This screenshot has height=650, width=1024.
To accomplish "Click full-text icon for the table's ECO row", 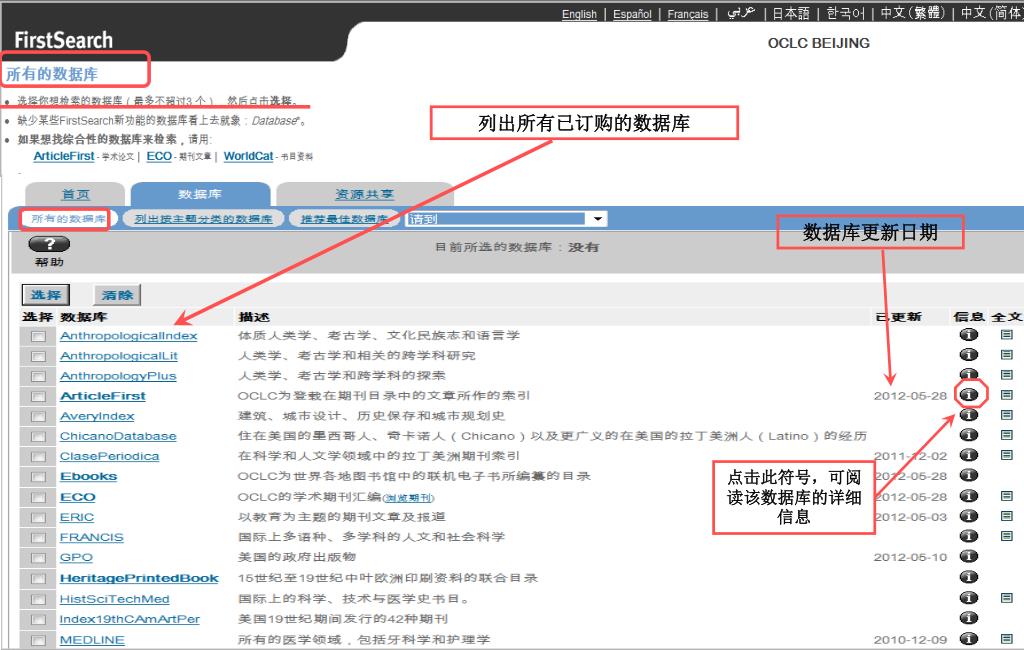I will coord(1006,496).
